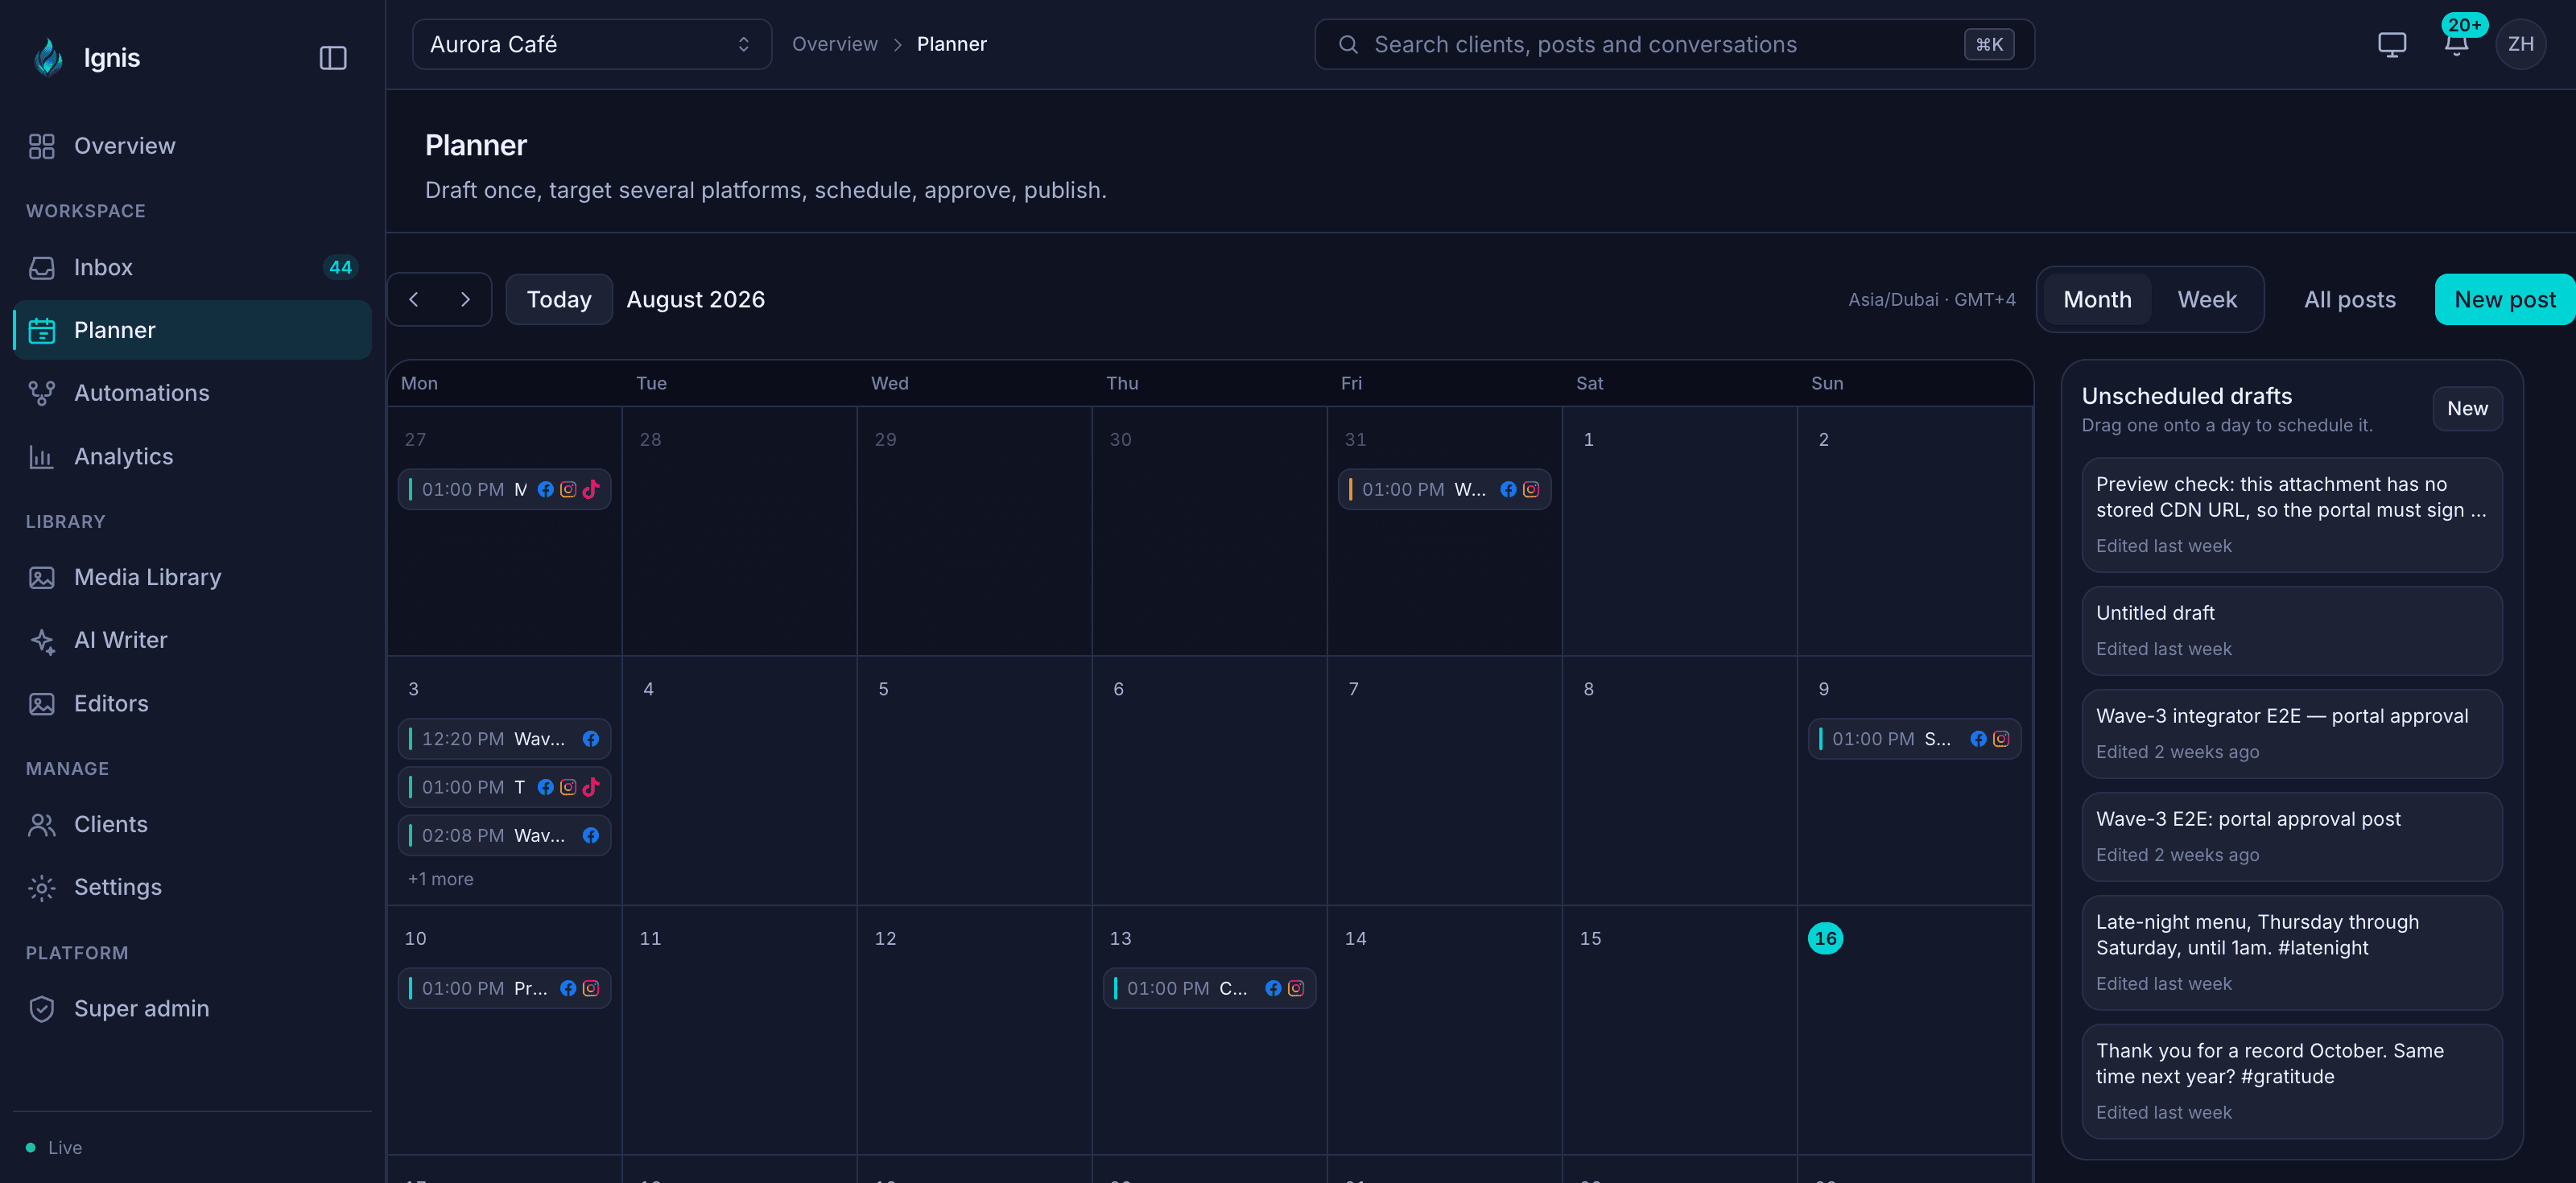Go to next month arrow
The height and width of the screenshot is (1183, 2576).
click(465, 299)
